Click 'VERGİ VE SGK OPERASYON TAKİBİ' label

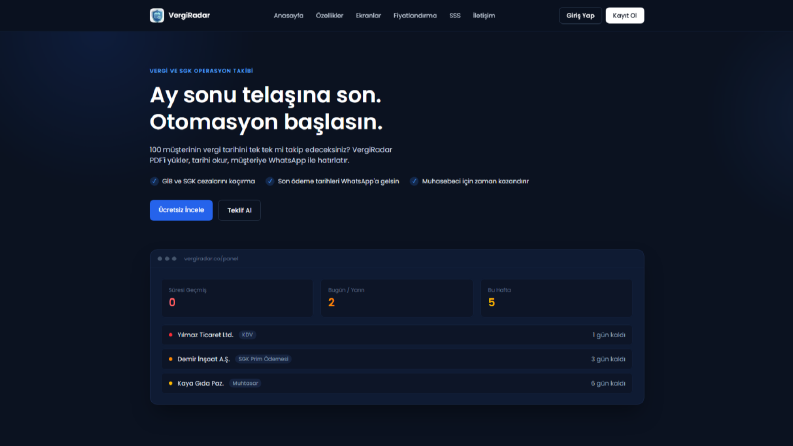point(201,71)
